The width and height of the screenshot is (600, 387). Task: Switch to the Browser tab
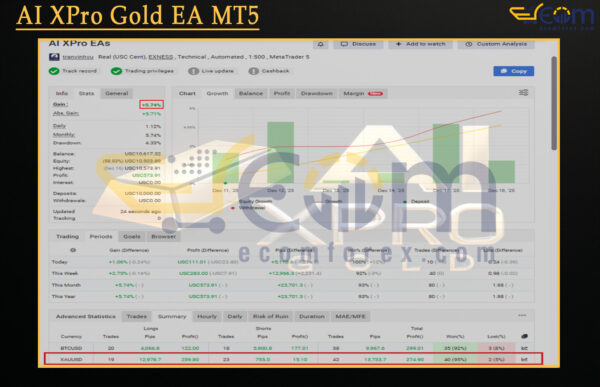(163, 237)
